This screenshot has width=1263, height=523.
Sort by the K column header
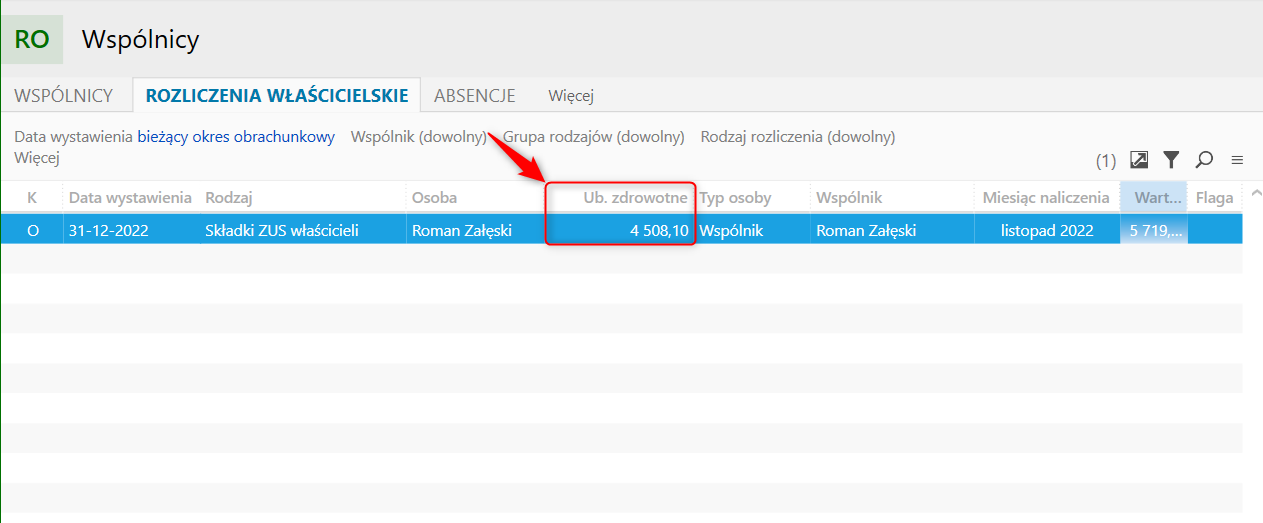(x=32, y=198)
